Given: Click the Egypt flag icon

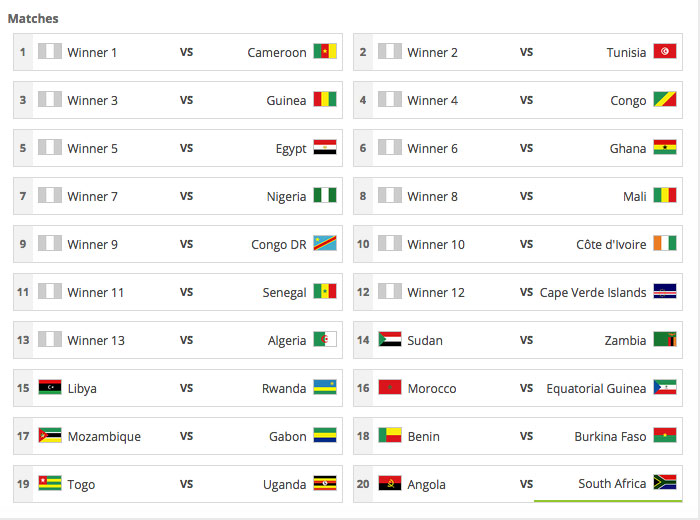Looking at the screenshot, I should pos(324,148).
